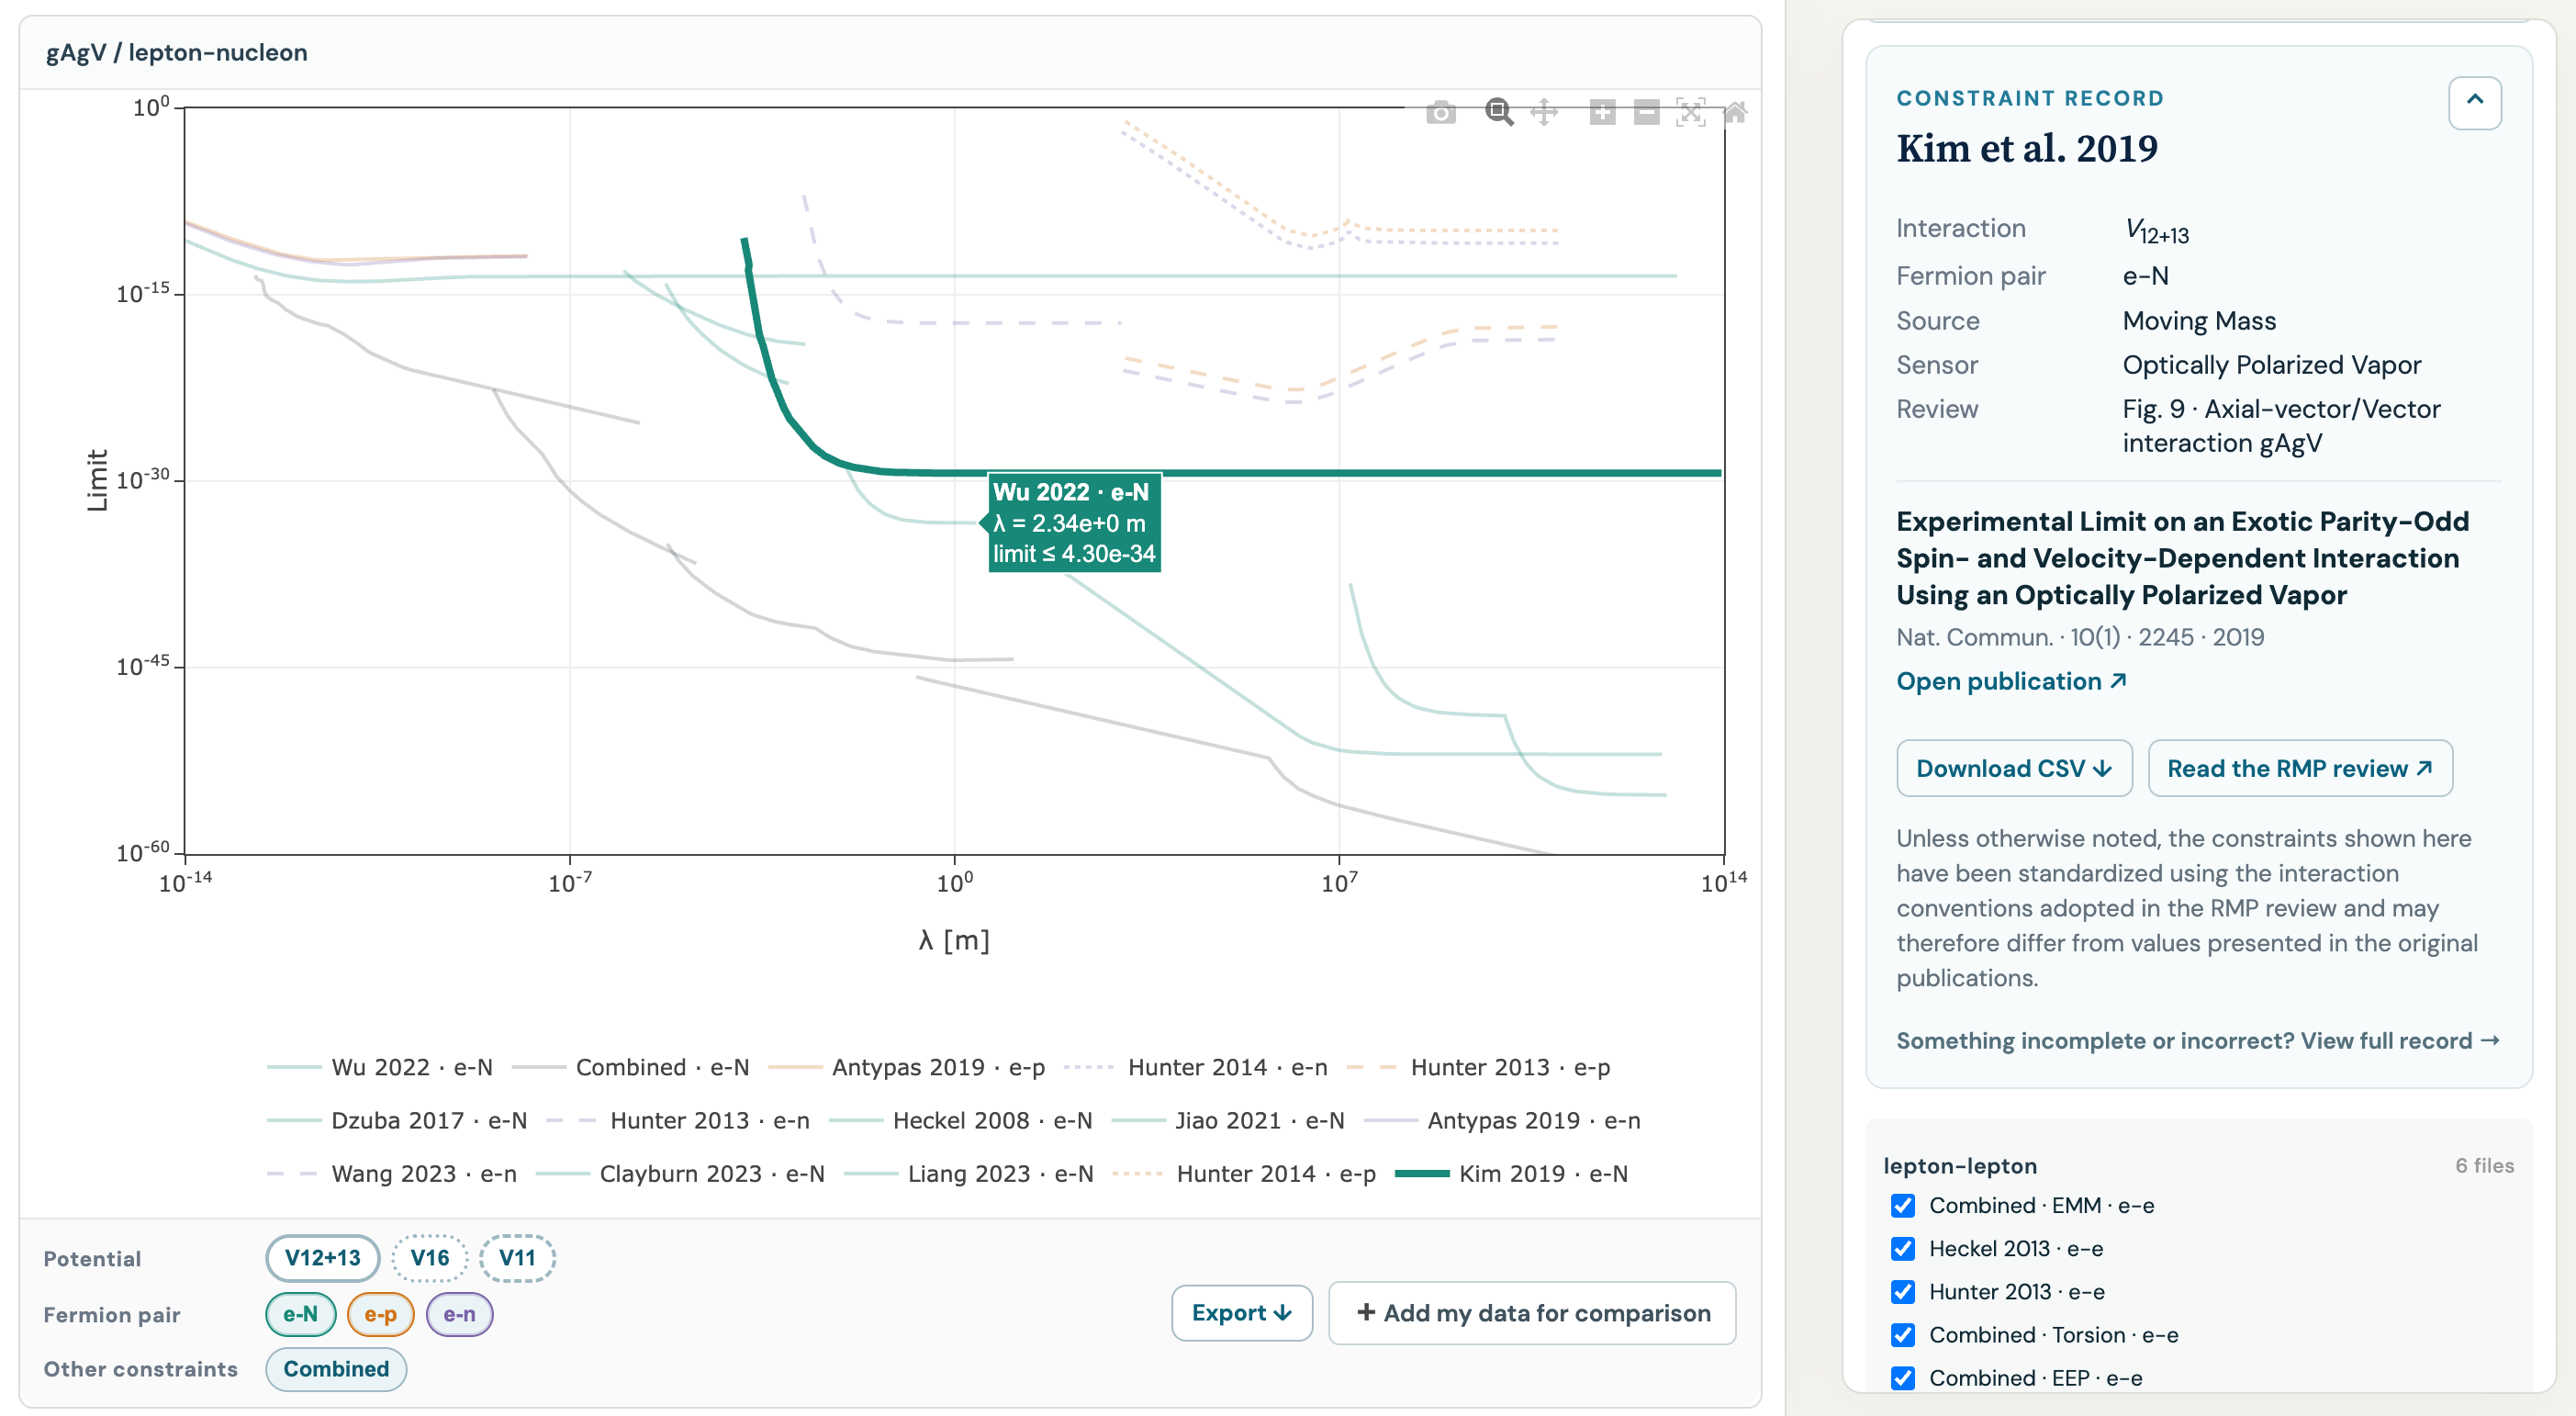Toggle Antypas 2019 · e-p legend entry

pos(907,1067)
